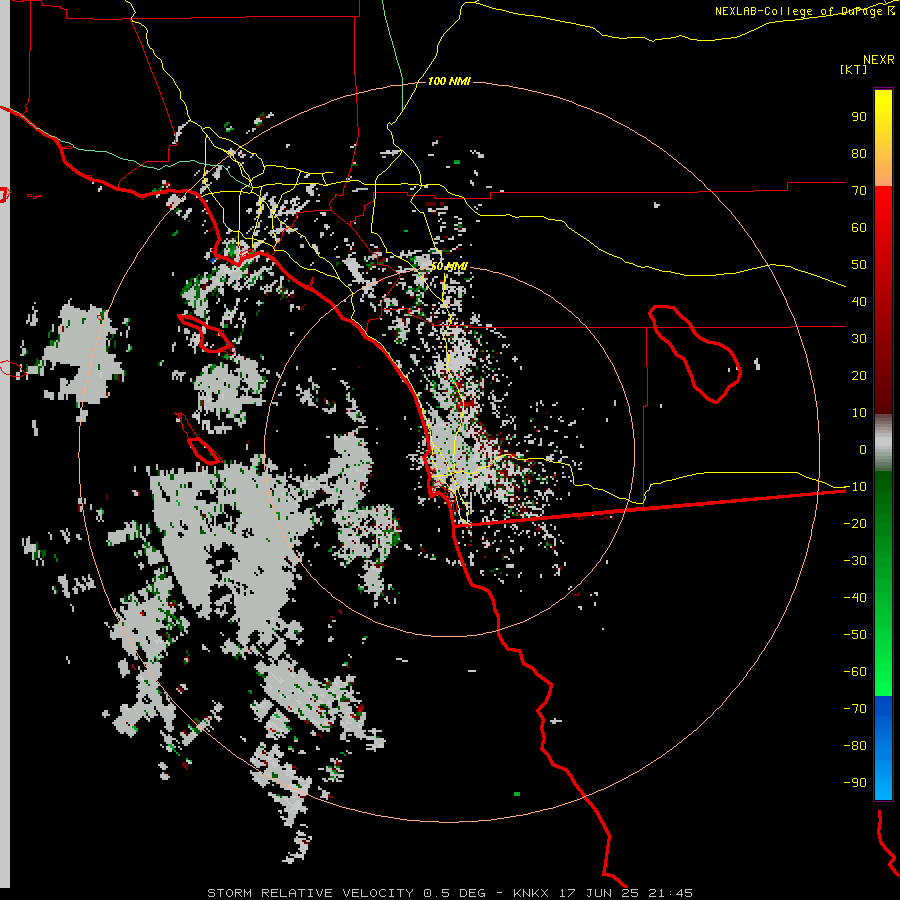Pick the gray zero-velocity segment of color bar
This screenshot has width=900, height=900.
(x=883, y=443)
